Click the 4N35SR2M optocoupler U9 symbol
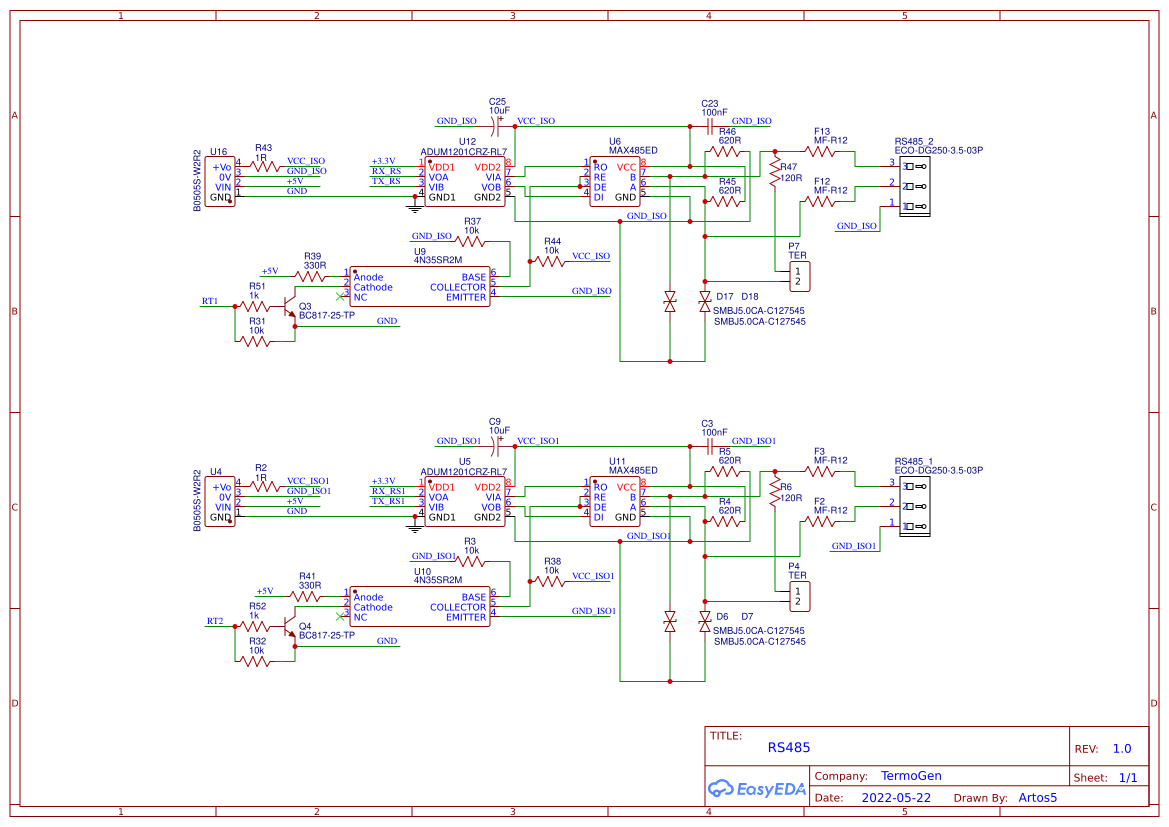Screen dimensions: 1169x827 coord(420,285)
